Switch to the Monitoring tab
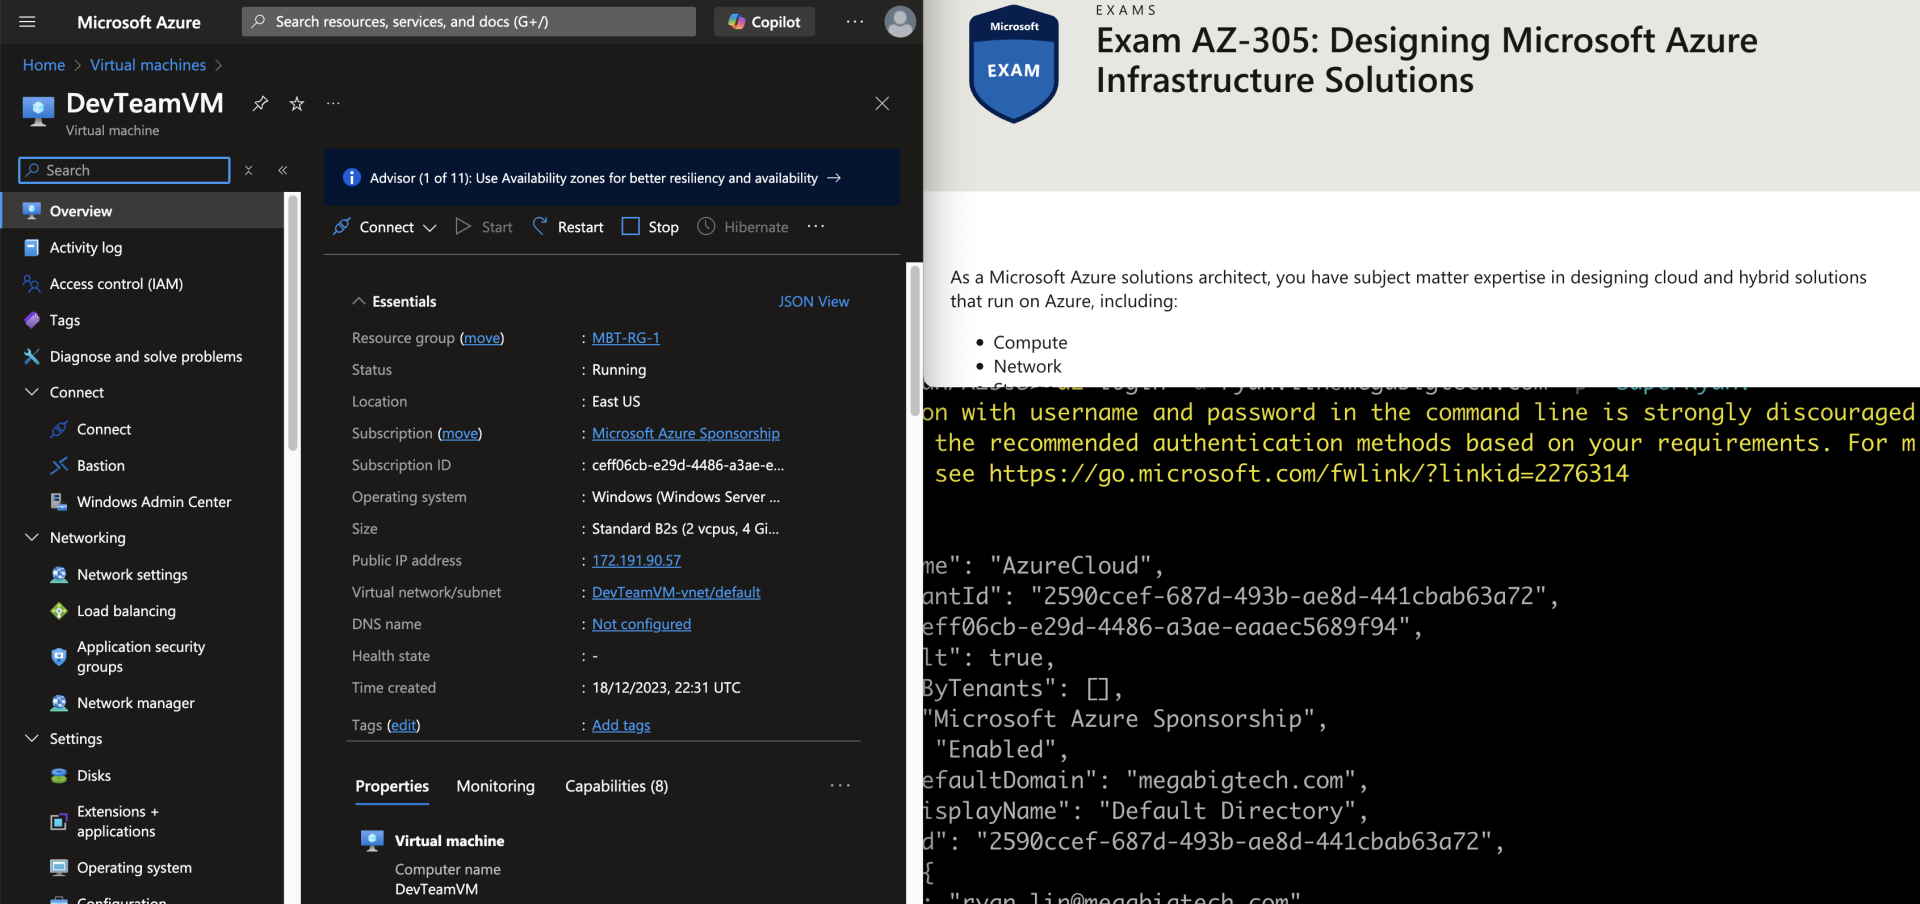1920x904 pixels. (495, 787)
